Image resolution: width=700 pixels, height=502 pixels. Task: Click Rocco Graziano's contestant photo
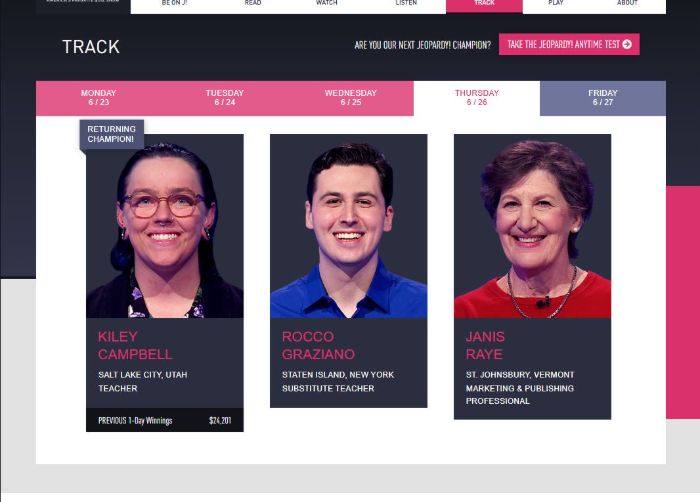[x=349, y=226]
